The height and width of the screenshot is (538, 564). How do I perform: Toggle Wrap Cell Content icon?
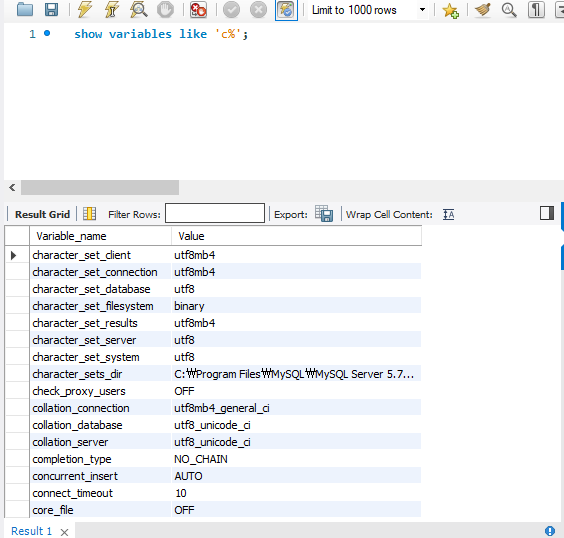448,214
